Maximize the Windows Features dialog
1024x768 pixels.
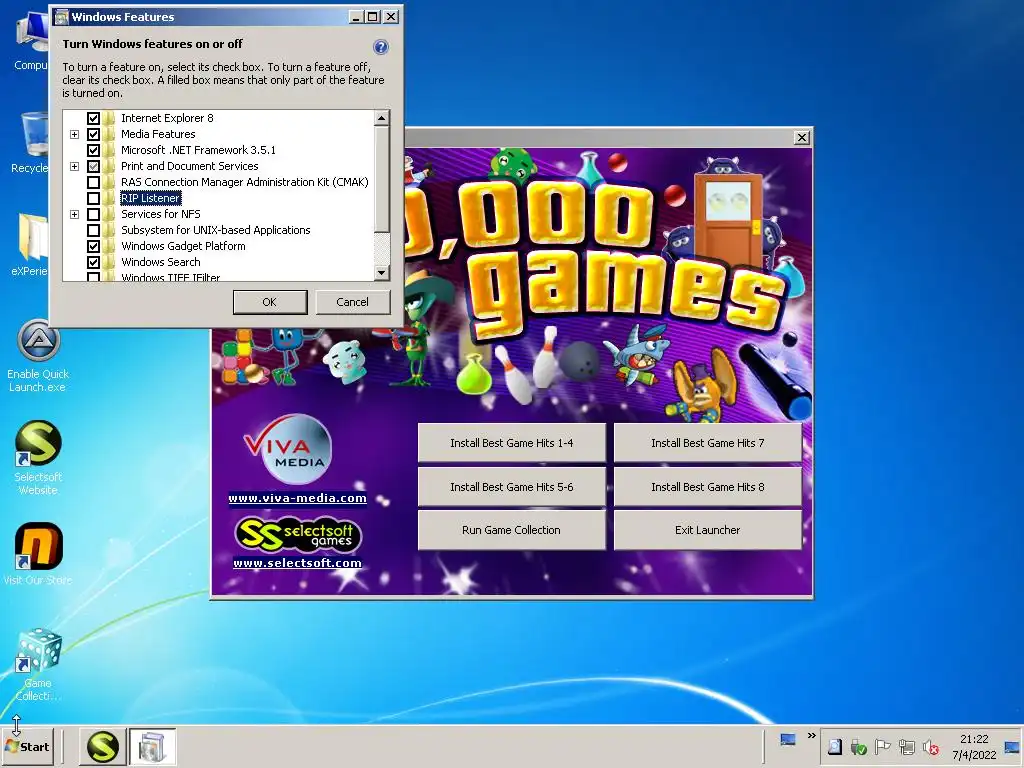372,17
